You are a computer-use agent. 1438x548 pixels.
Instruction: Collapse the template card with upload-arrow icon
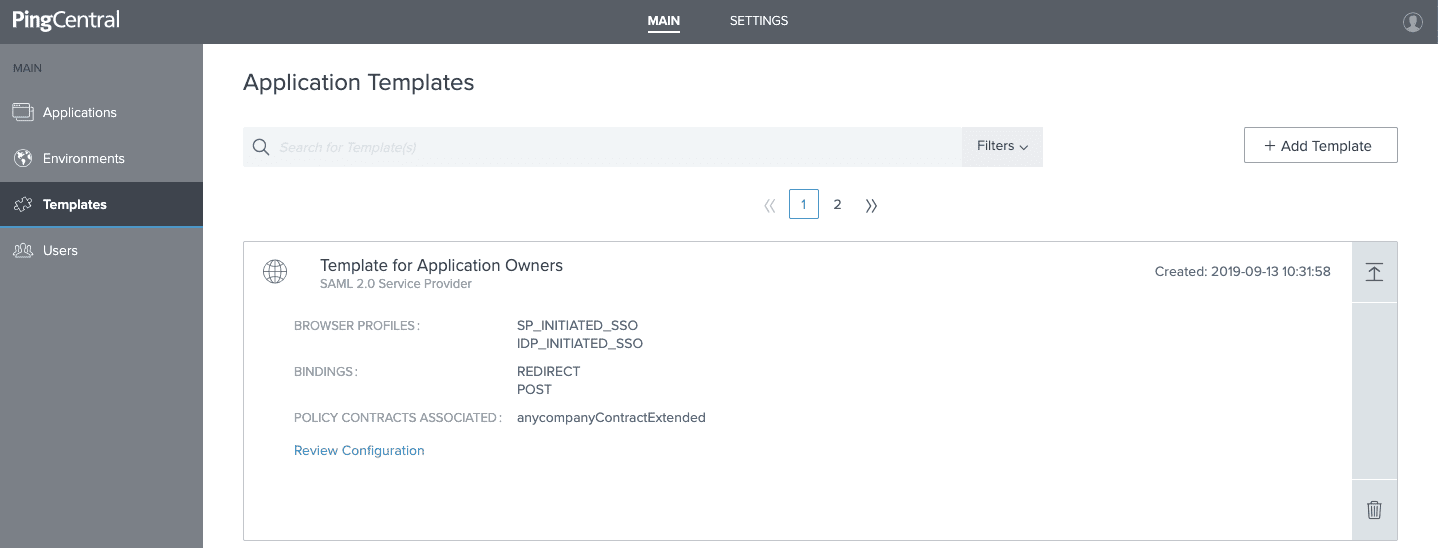click(x=1374, y=272)
